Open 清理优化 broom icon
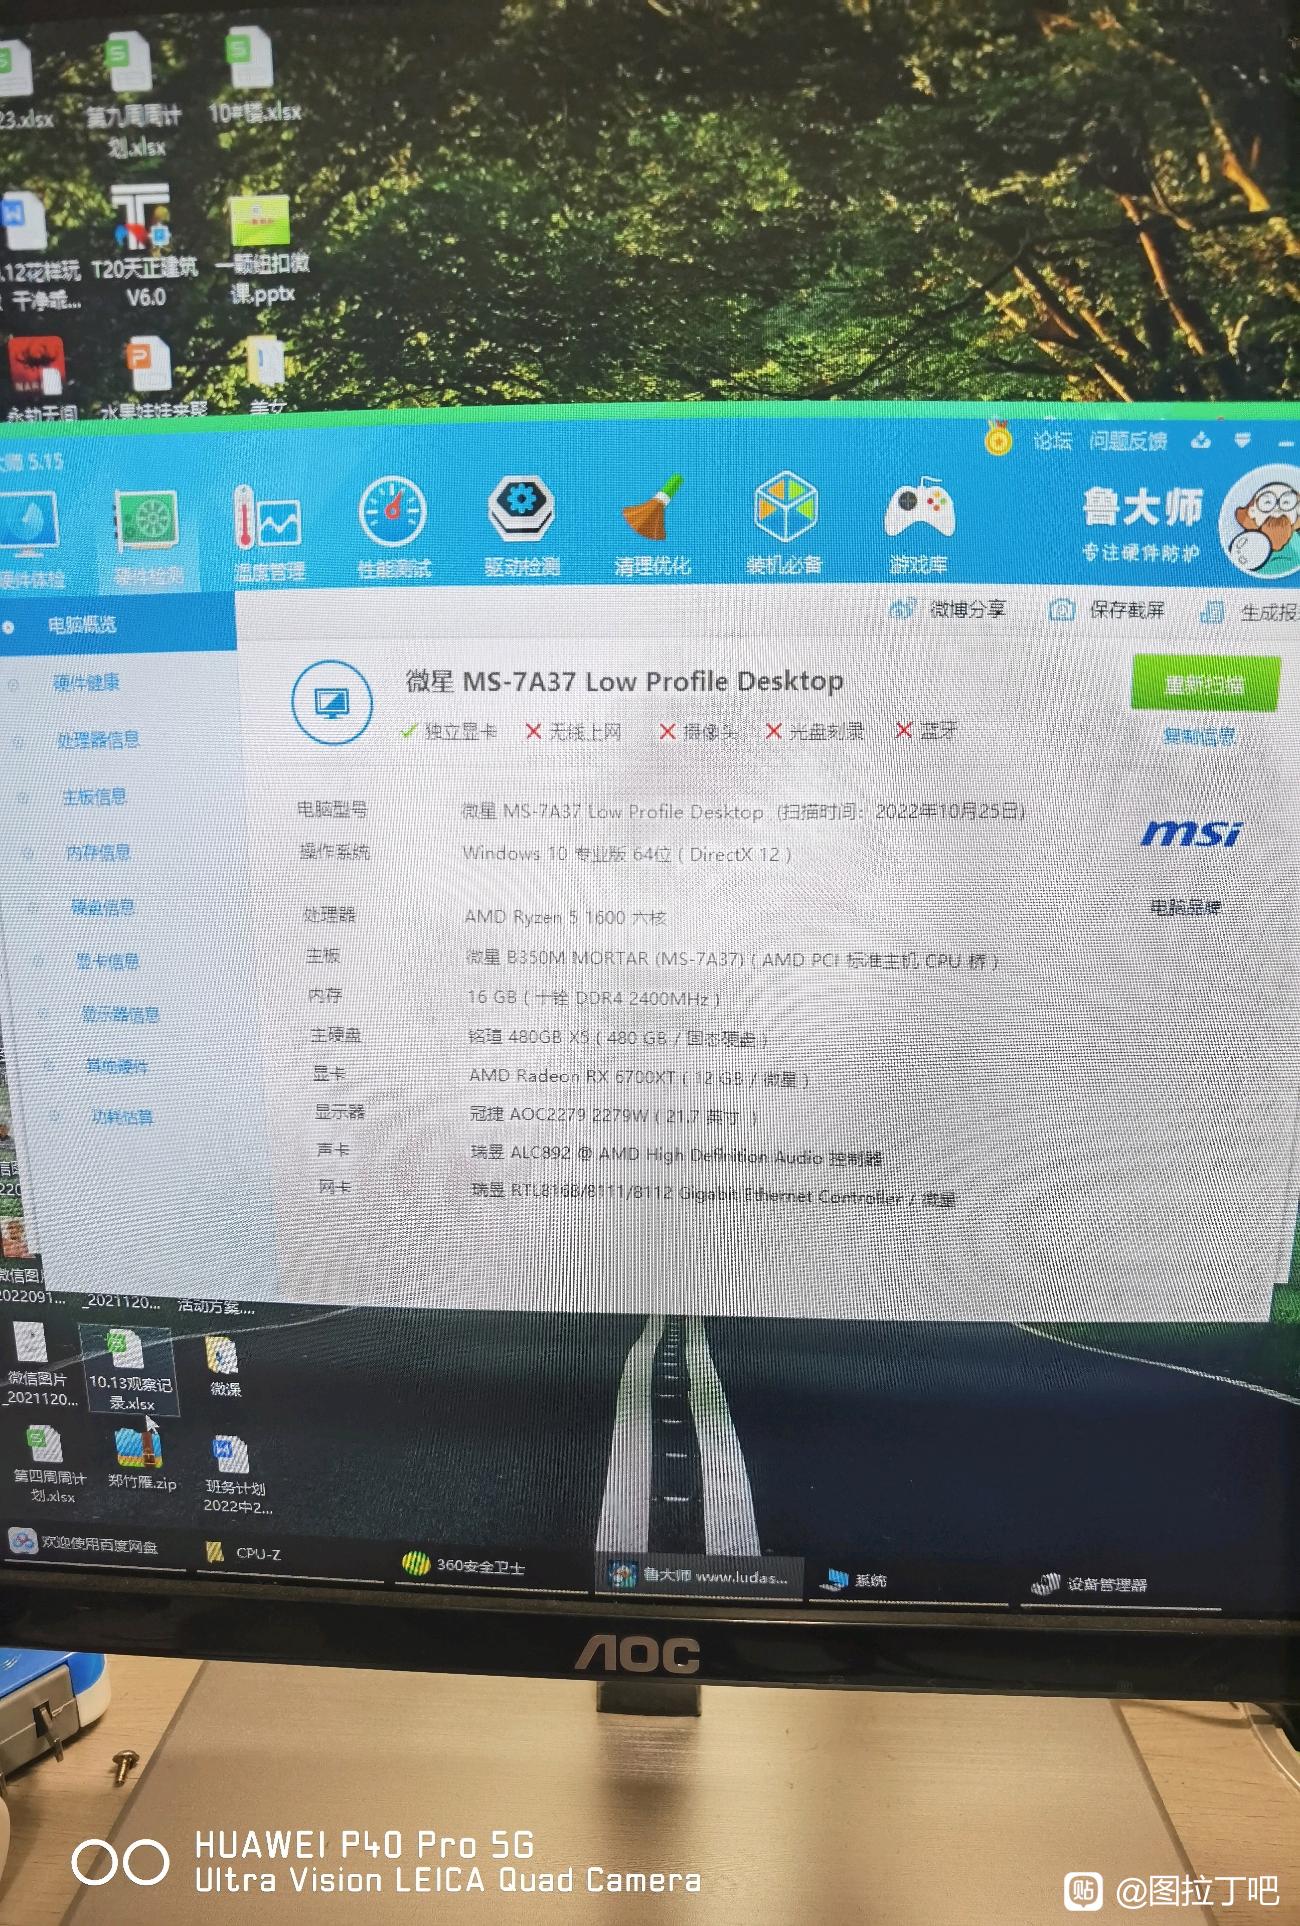1300x1926 pixels. (x=652, y=526)
